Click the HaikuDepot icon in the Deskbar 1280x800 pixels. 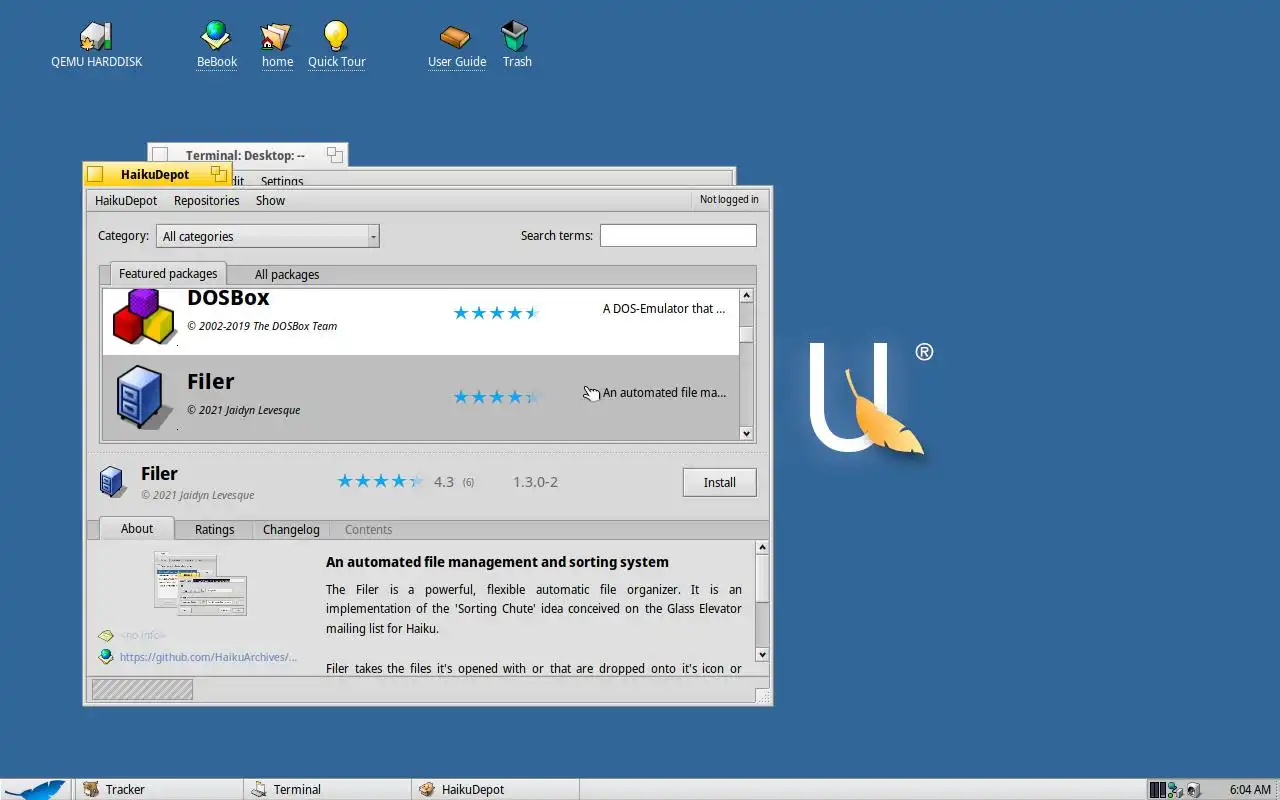pyautogui.click(x=427, y=789)
